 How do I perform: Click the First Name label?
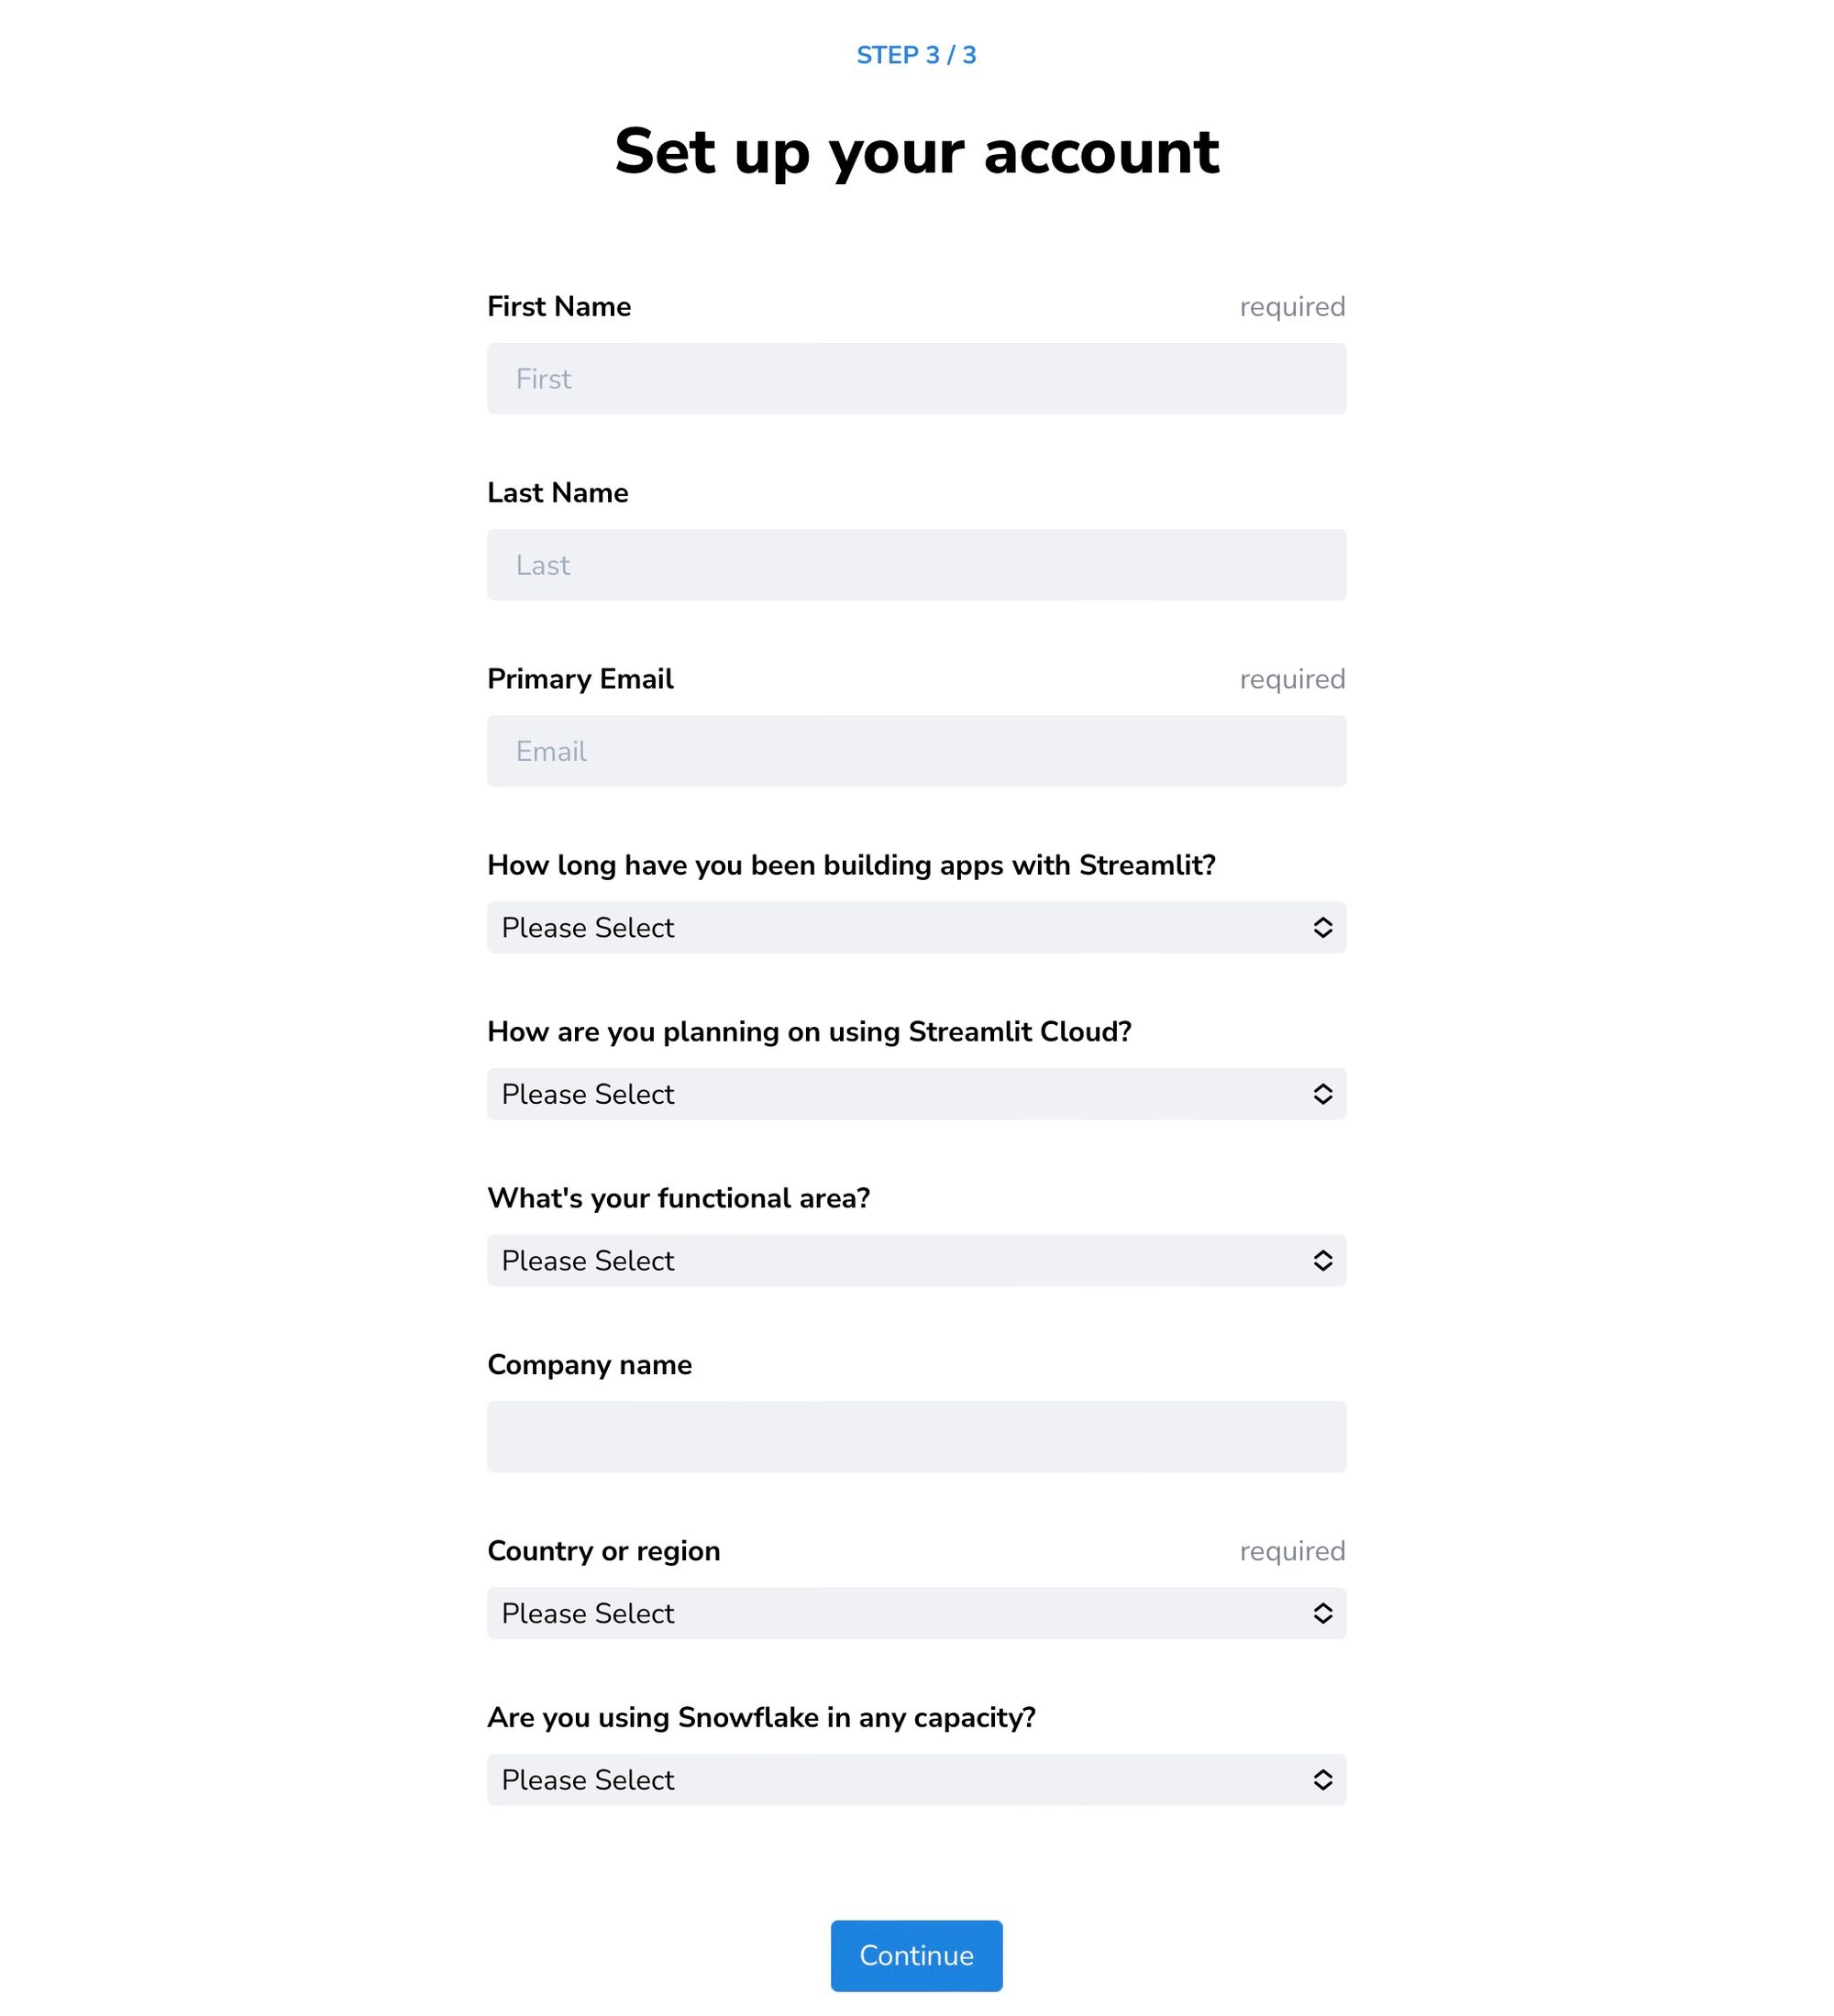559,307
